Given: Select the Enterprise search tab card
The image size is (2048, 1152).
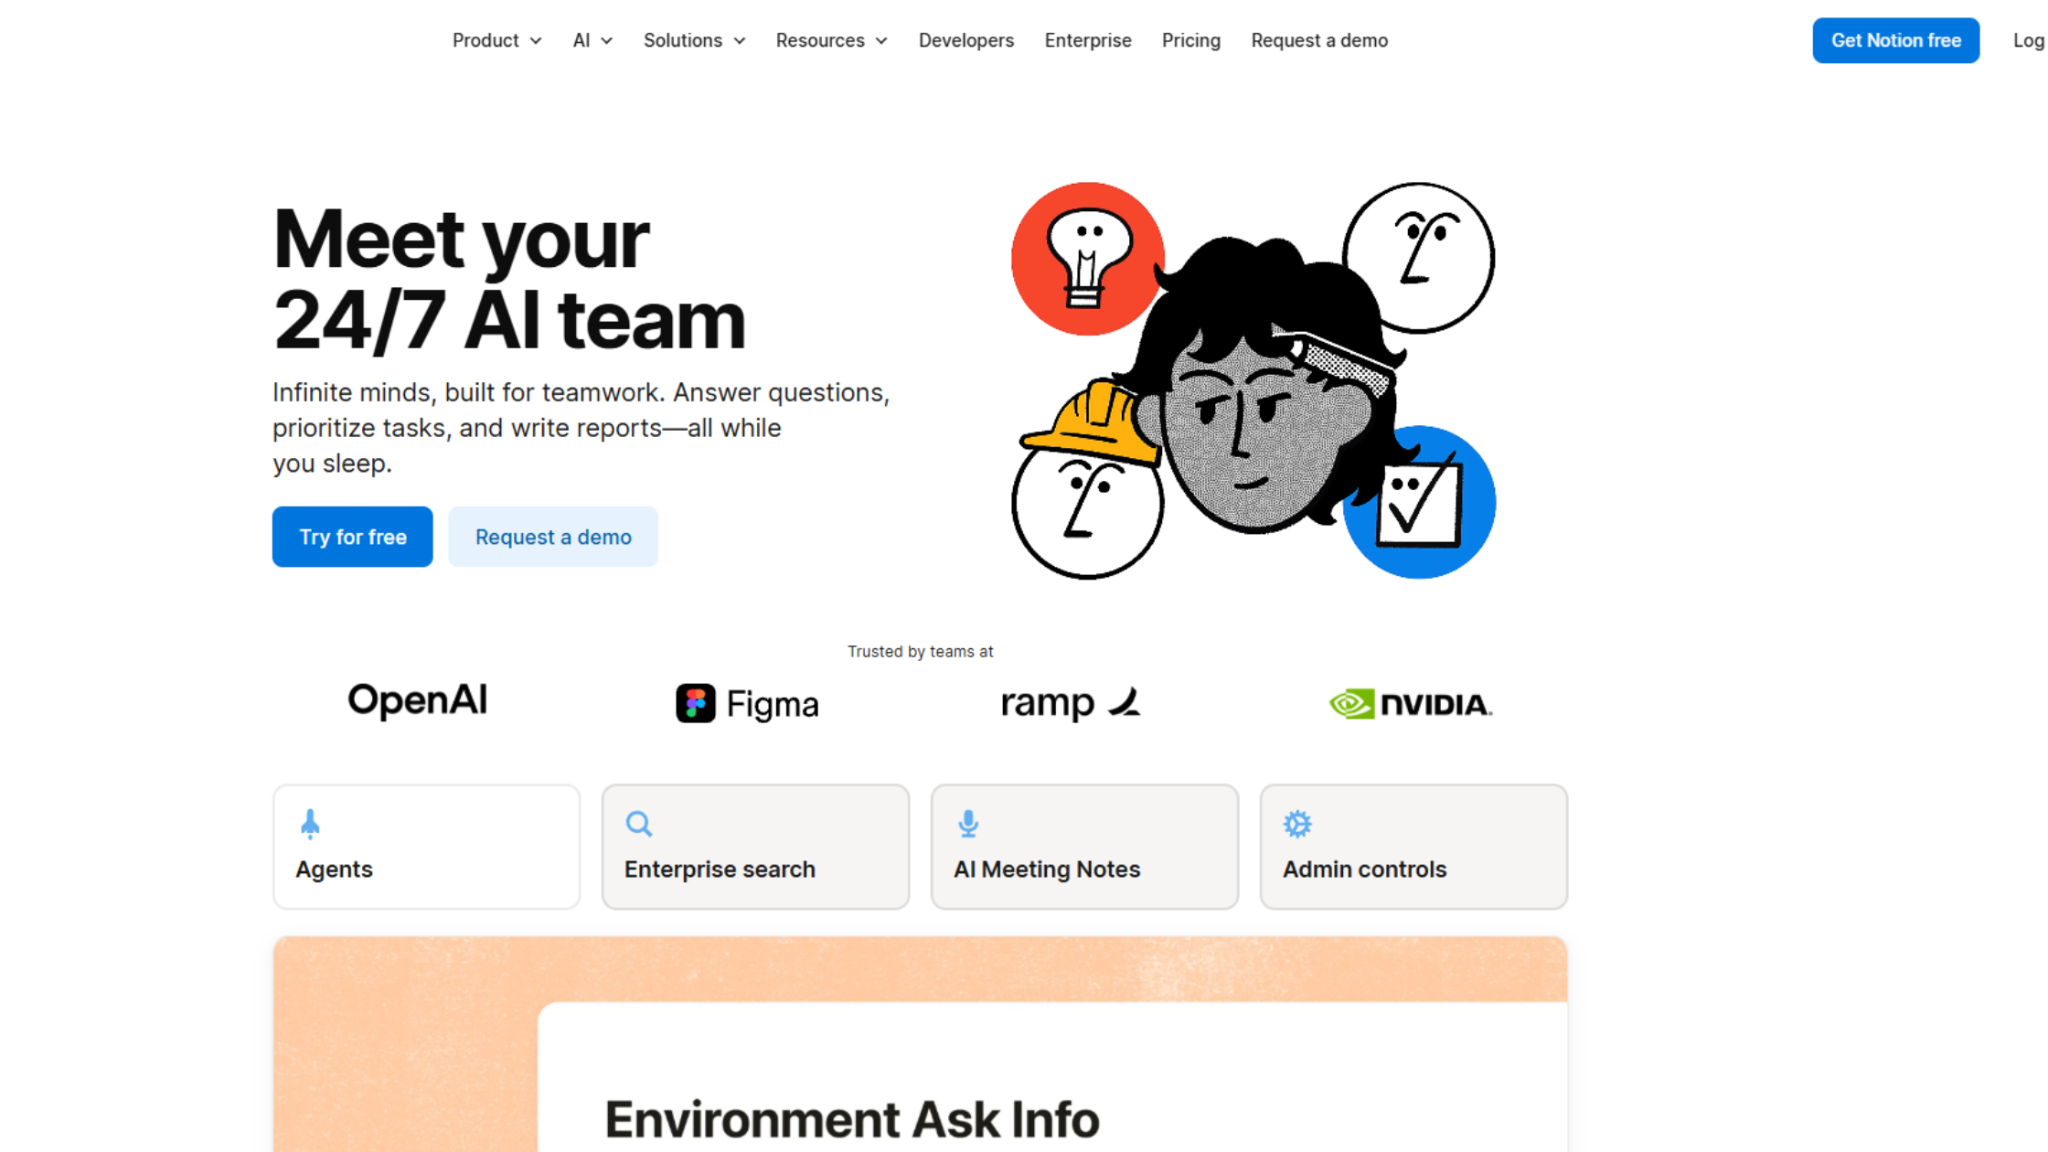Looking at the screenshot, I should click(x=756, y=847).
